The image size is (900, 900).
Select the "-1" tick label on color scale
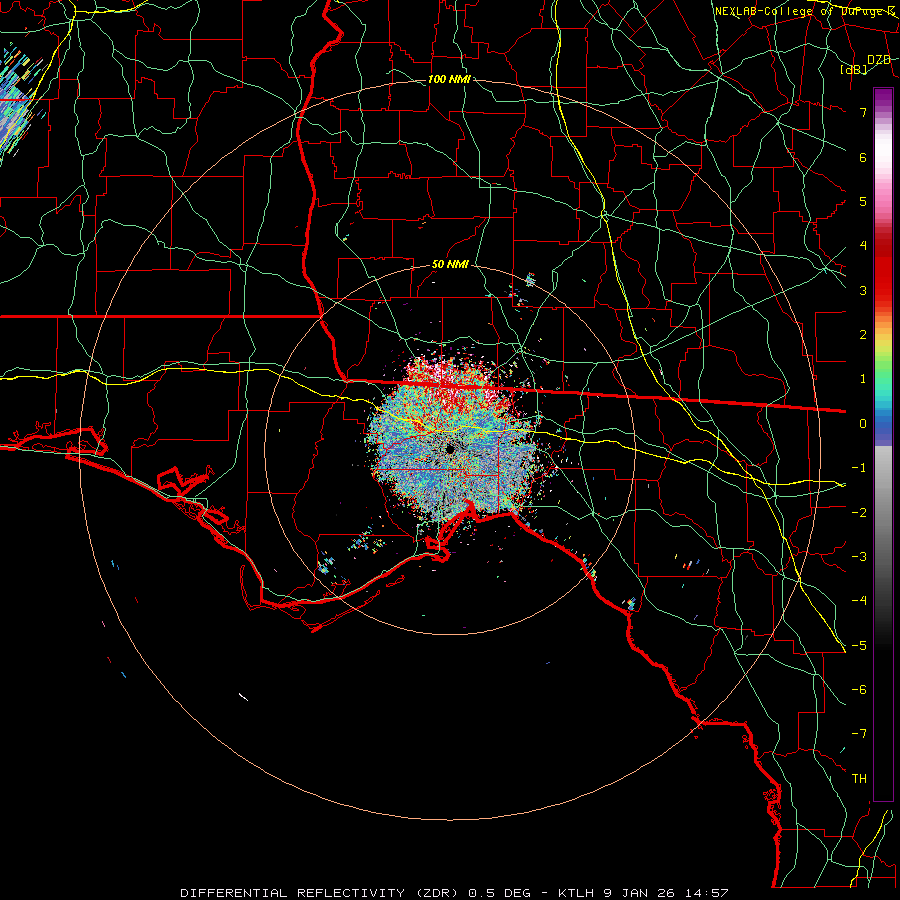tap(859, 468)
